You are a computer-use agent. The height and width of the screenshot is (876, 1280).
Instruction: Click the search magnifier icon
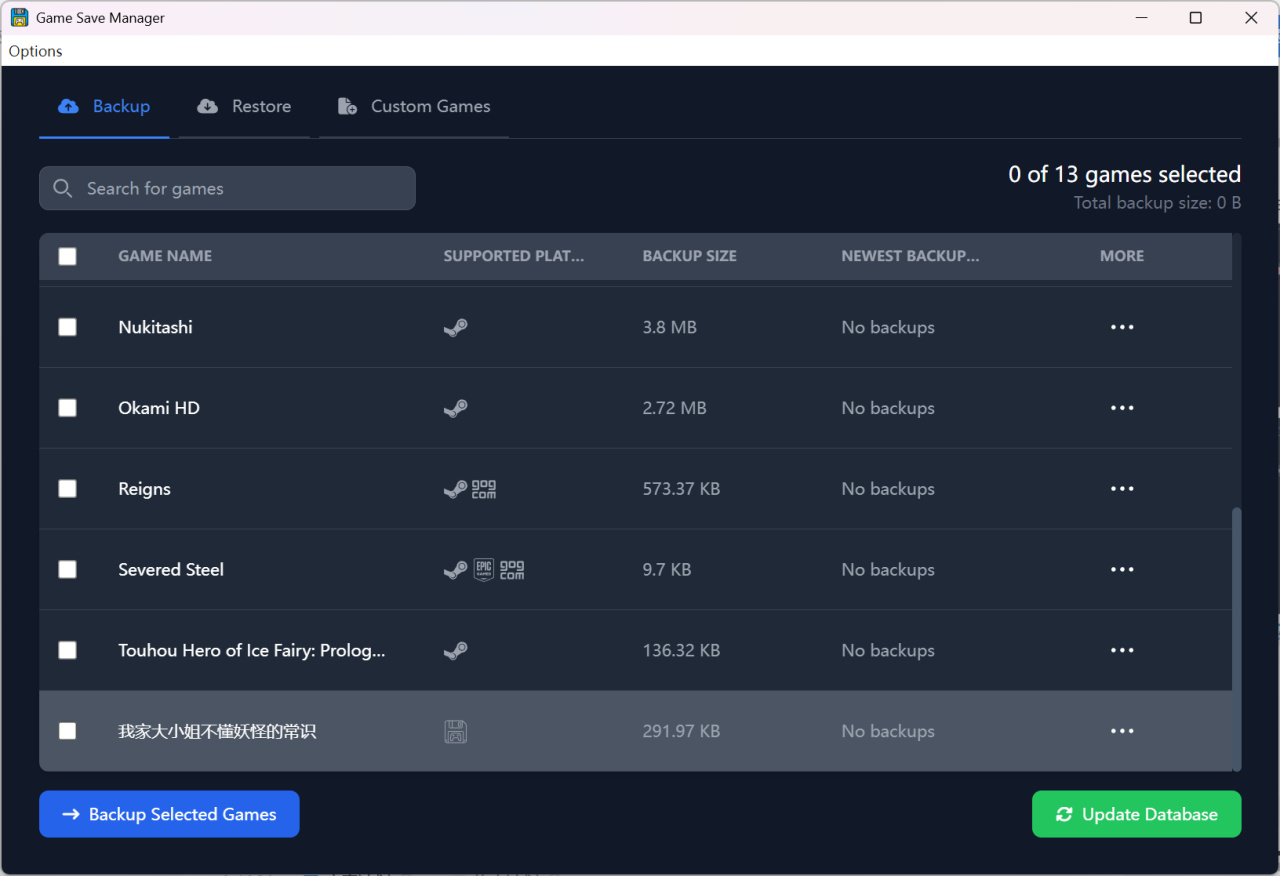[x=62, y=188]
